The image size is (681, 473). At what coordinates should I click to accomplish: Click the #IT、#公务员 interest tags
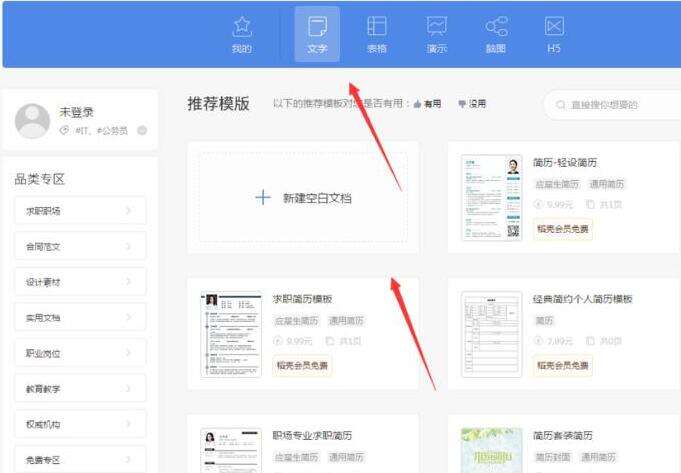tap(102, 131)
